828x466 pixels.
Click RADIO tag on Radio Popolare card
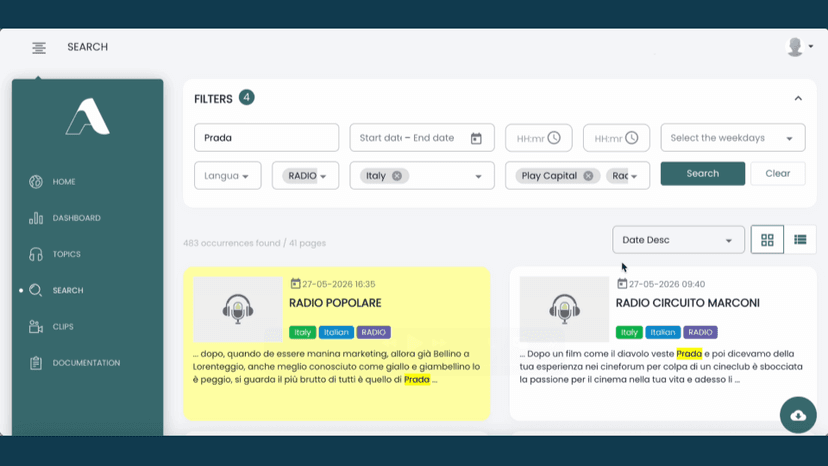[x=373, y=332]
